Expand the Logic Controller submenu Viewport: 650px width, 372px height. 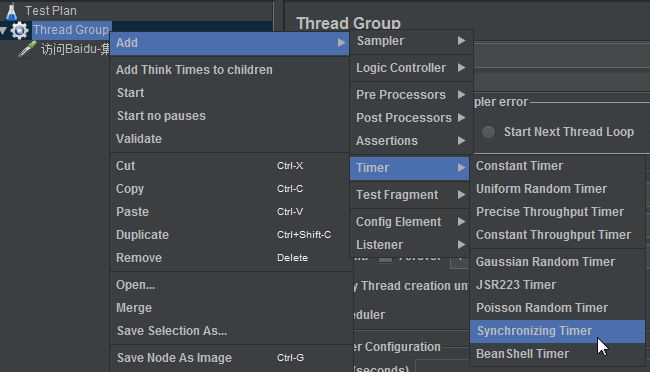pos(411,68)
